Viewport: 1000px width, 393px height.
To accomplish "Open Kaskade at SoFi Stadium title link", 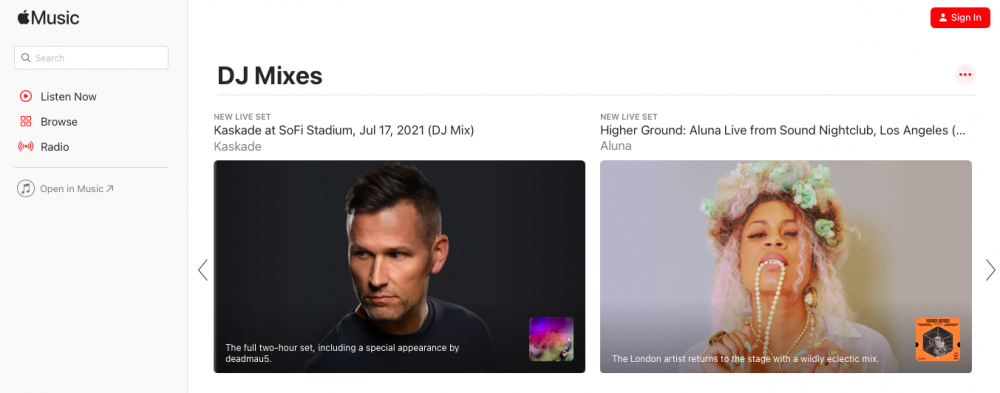I will pos(344,131).
